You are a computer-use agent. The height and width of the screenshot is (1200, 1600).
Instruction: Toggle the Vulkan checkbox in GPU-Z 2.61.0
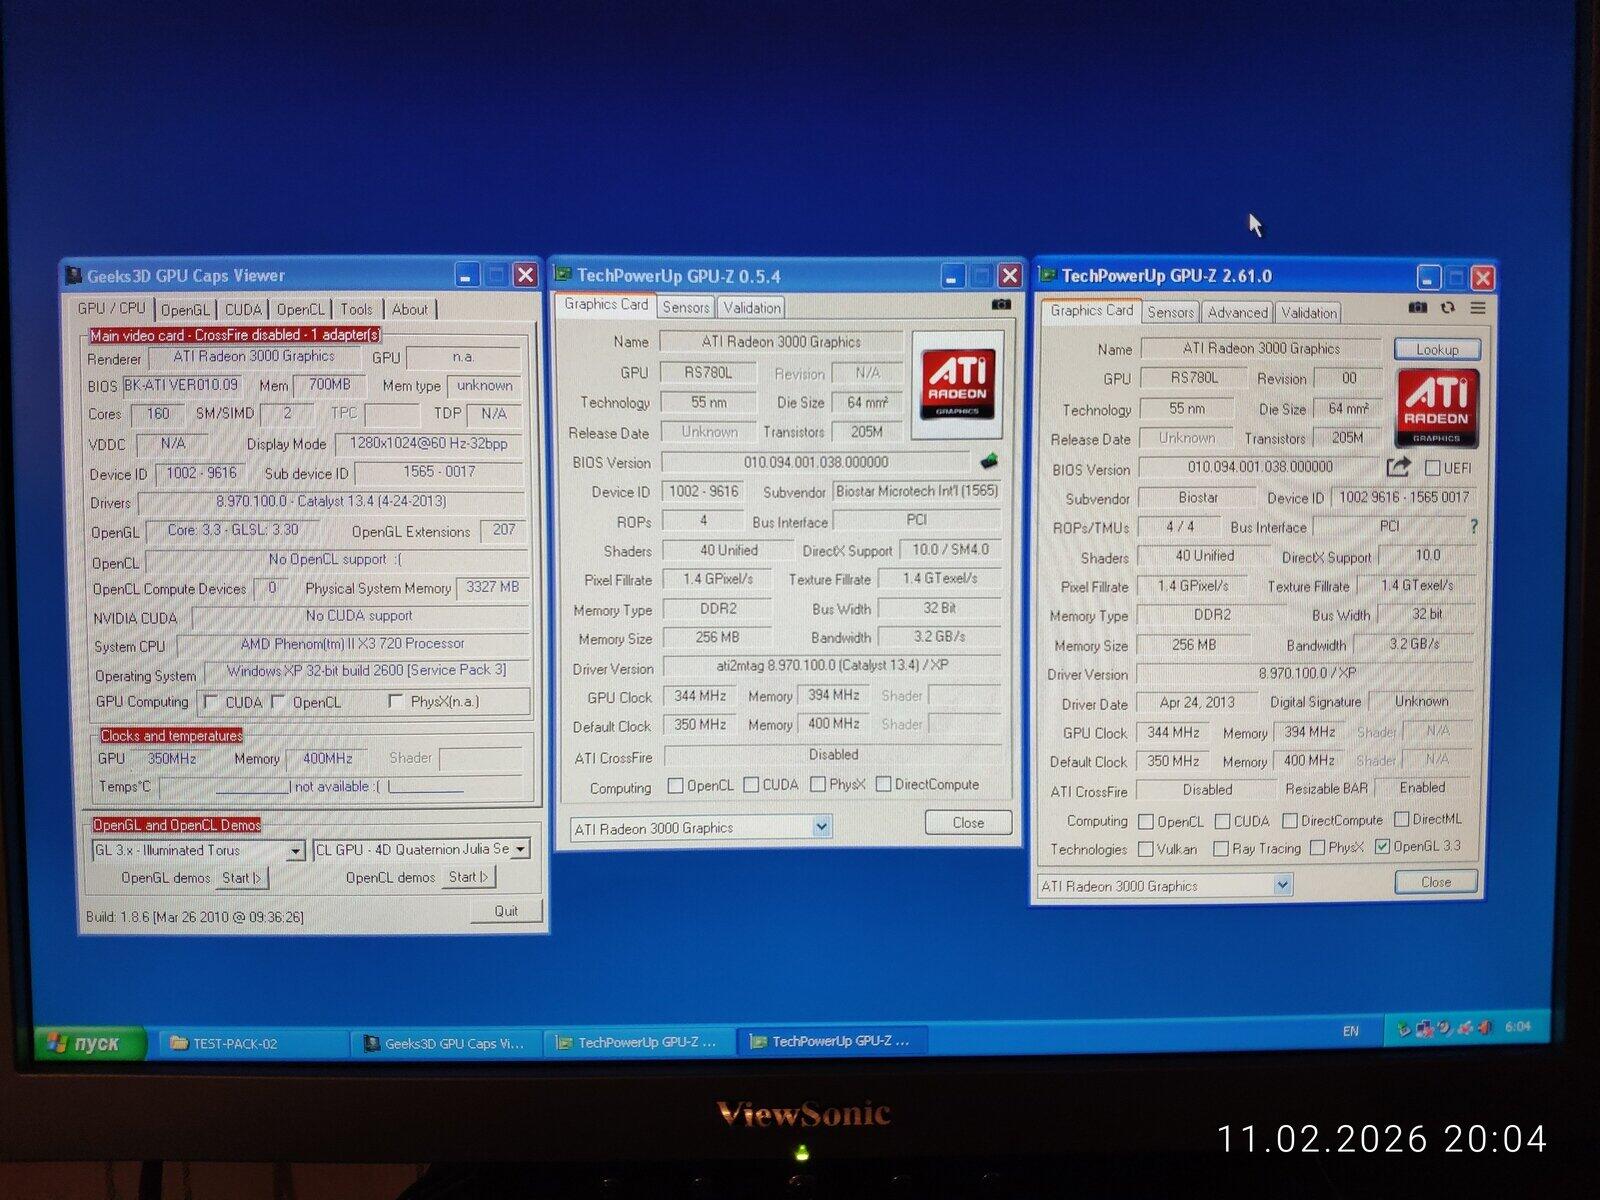point(1146,849)
